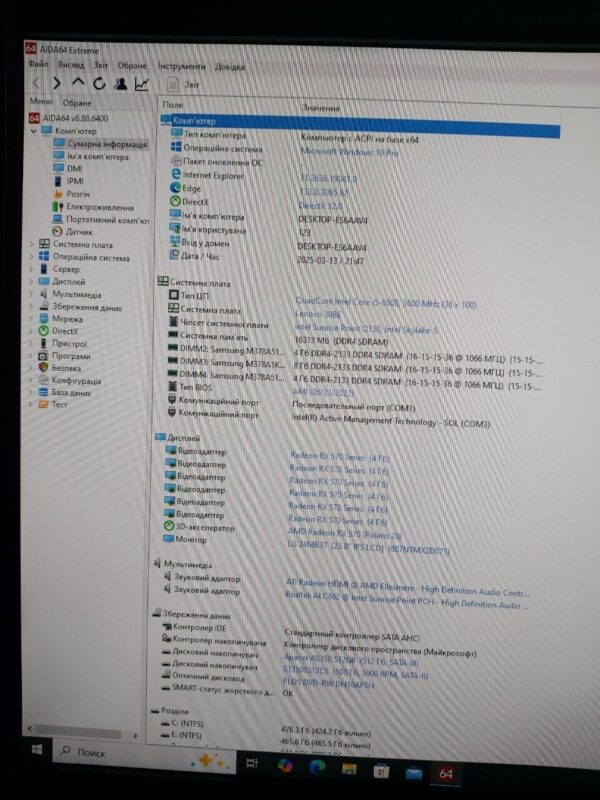The image size is (600, 800).
Task: Click the Back navigation arrow
Action: (x=36, y=83)
